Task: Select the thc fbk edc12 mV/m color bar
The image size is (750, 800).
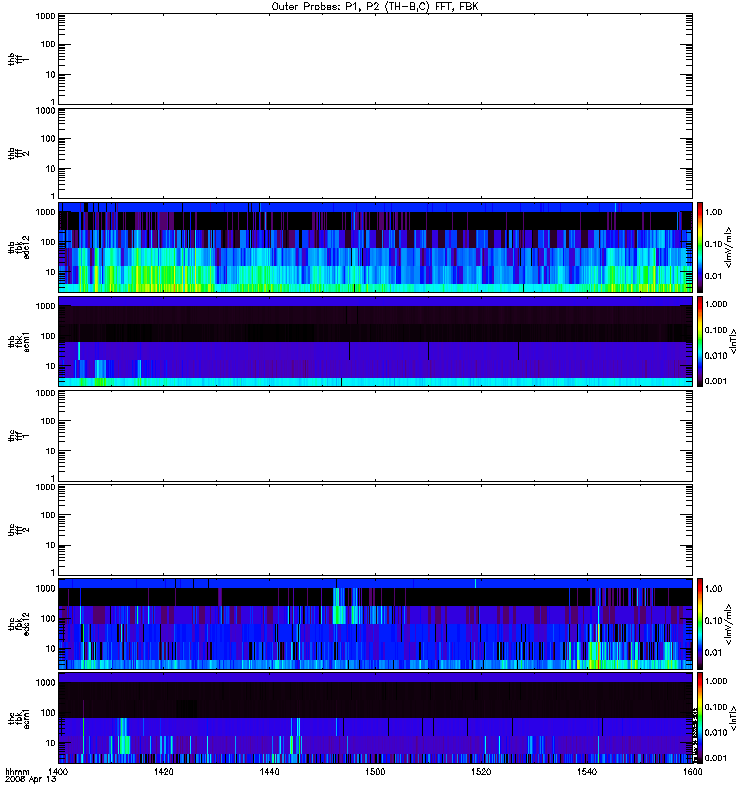Action: (x=700, y=623)
